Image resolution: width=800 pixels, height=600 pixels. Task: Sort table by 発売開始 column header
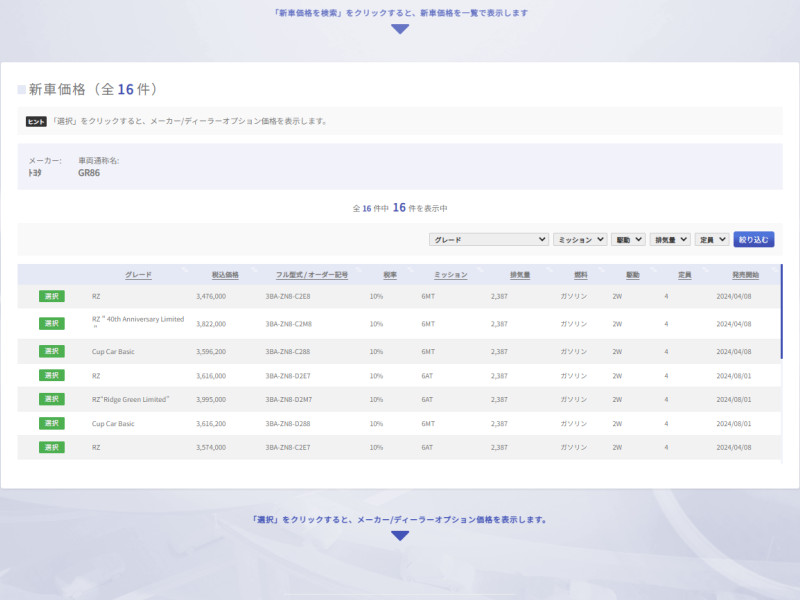click(x=745, y=274)
